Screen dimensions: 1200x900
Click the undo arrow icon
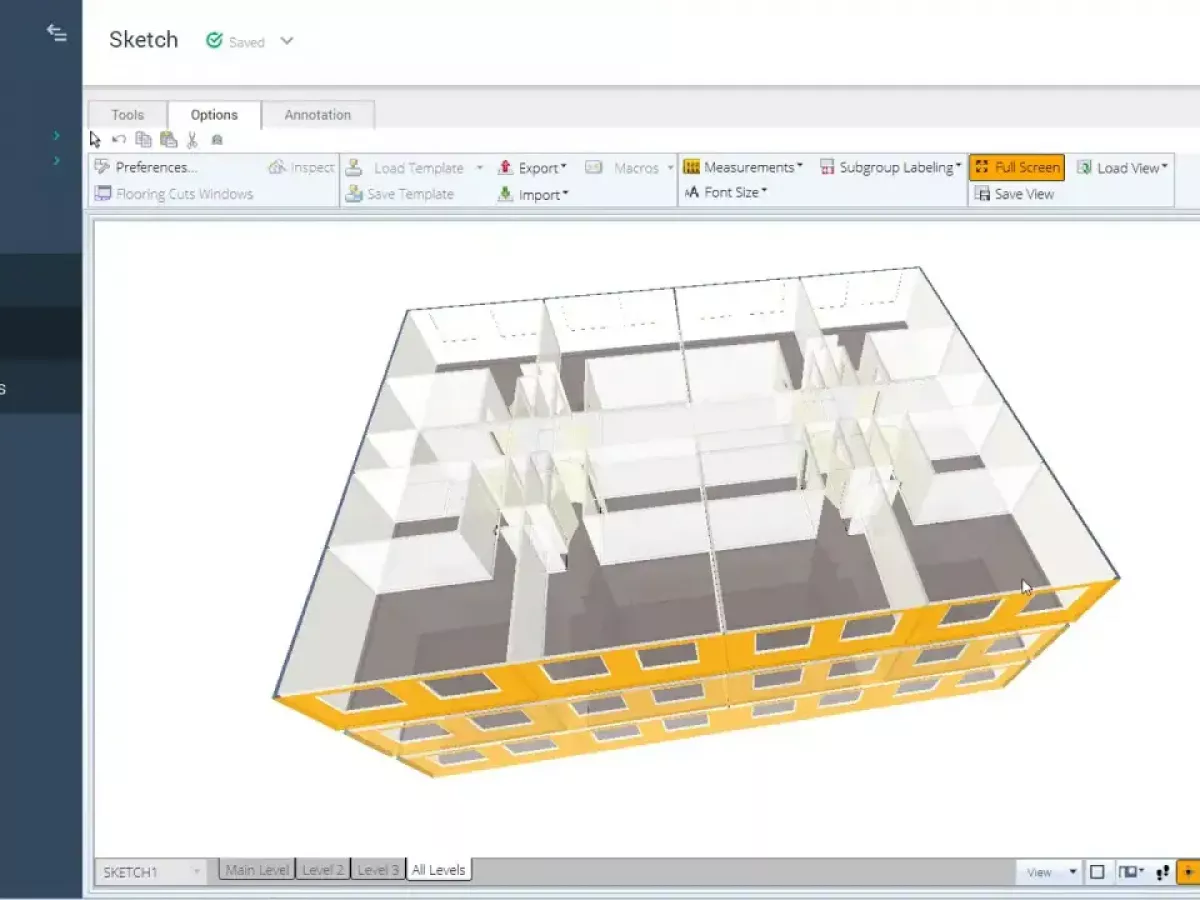pos(119,140)
